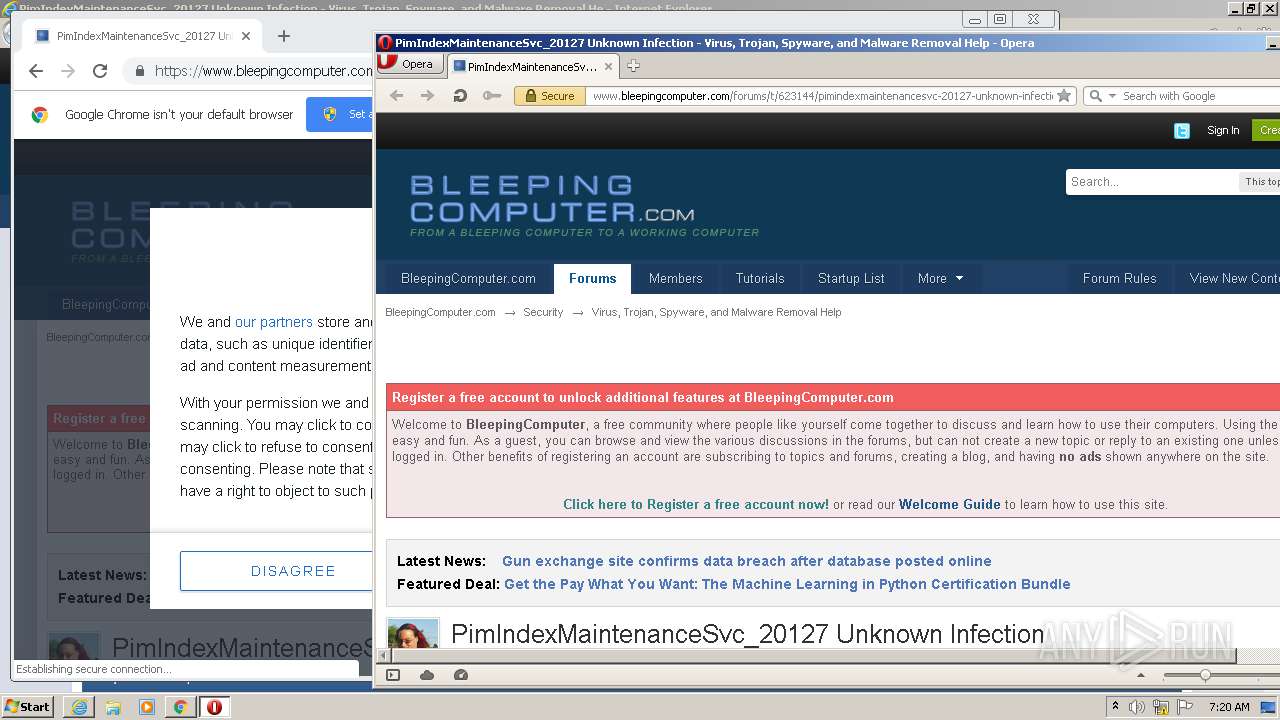This screenshot has width=1280, height=720.
Task: Click the Chrome address bar lock icon
Action: click(x=140, y=71)
